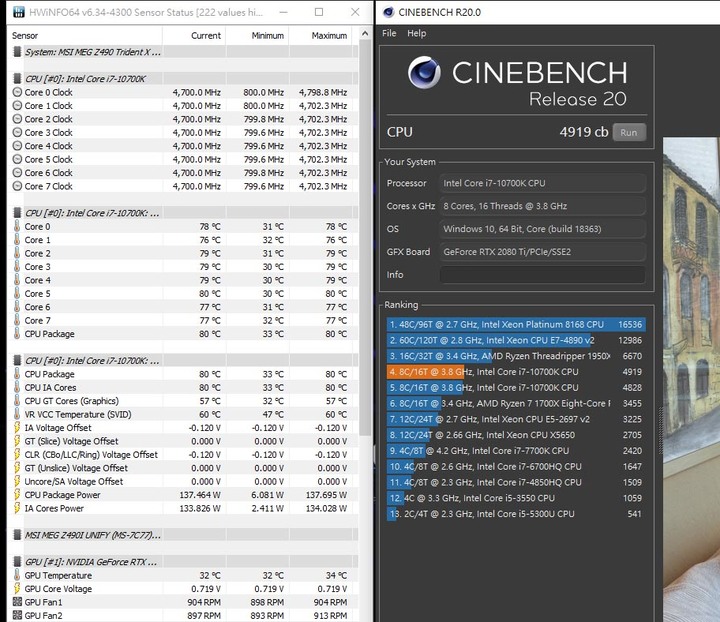Click the Core 0 temperature thermometer icon
Screen dimensions: 720x622
[x=17, y=226]
